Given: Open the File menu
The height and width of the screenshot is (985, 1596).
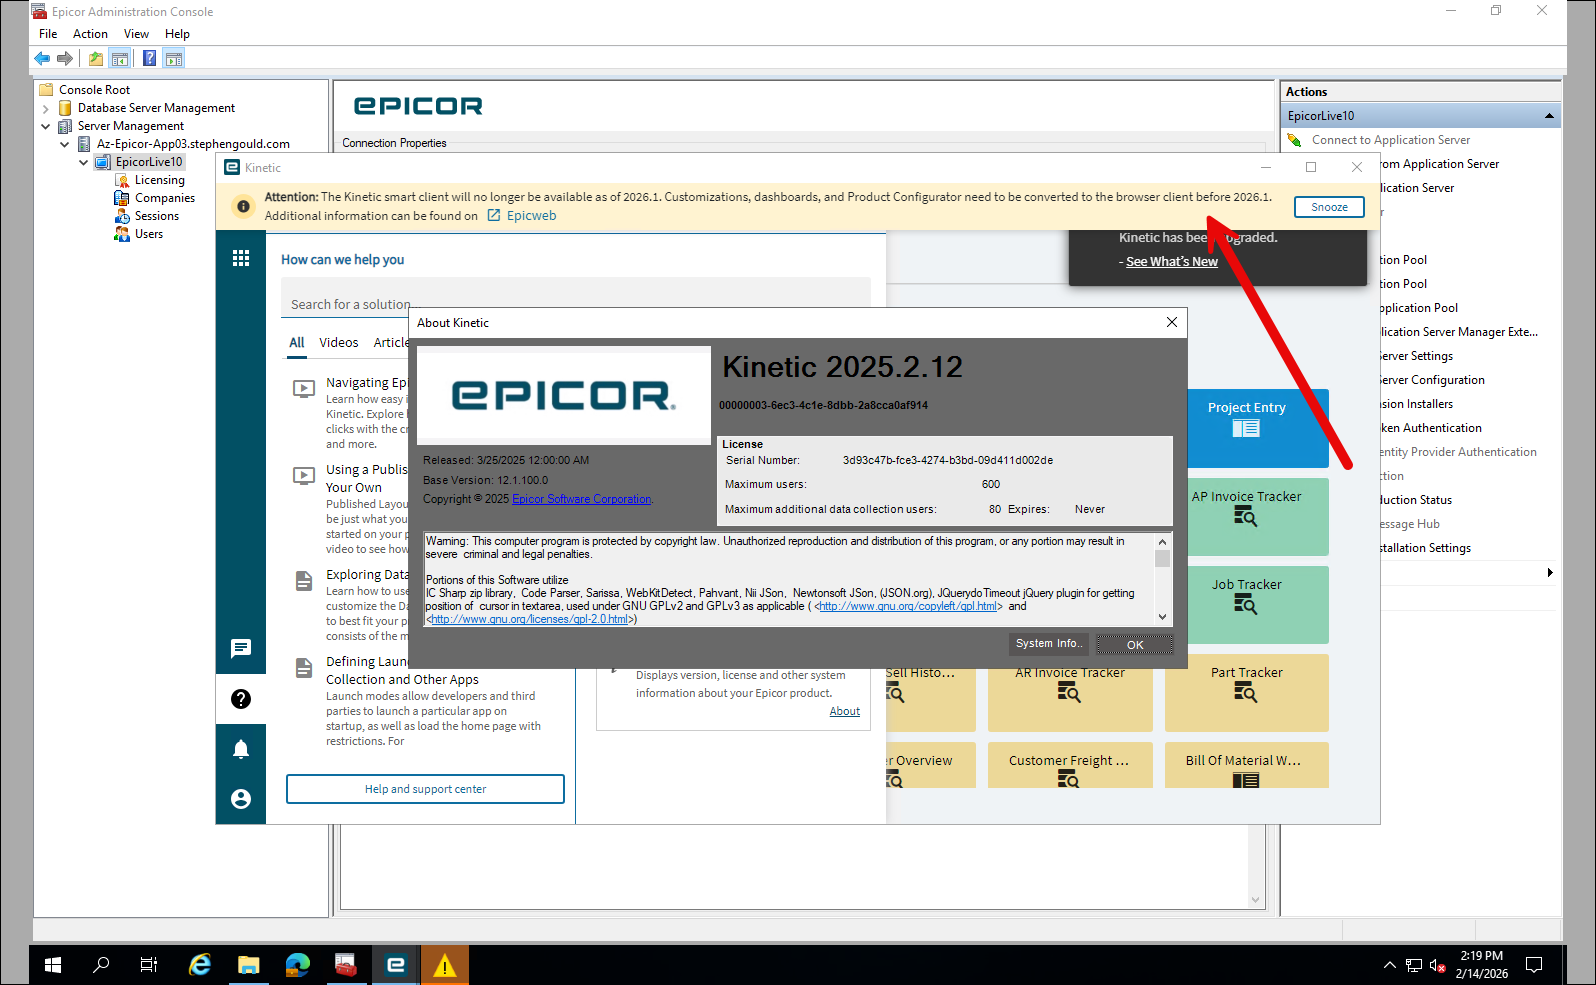Looking at the screenshot, I should (48, 34).
